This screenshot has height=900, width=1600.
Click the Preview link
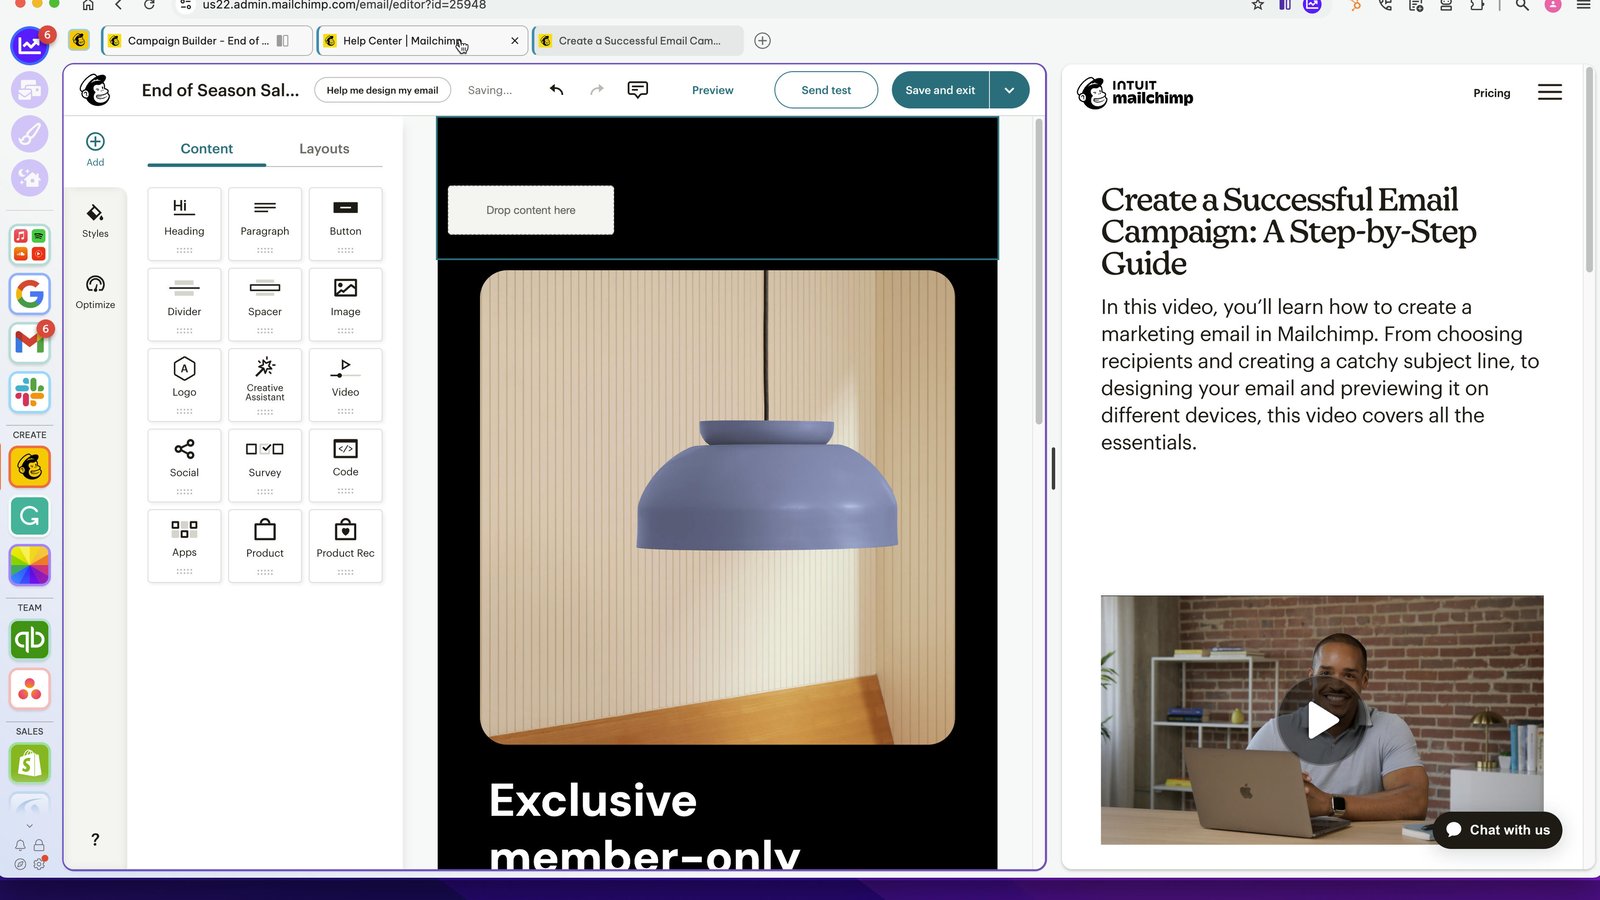[x=712, y=90]
